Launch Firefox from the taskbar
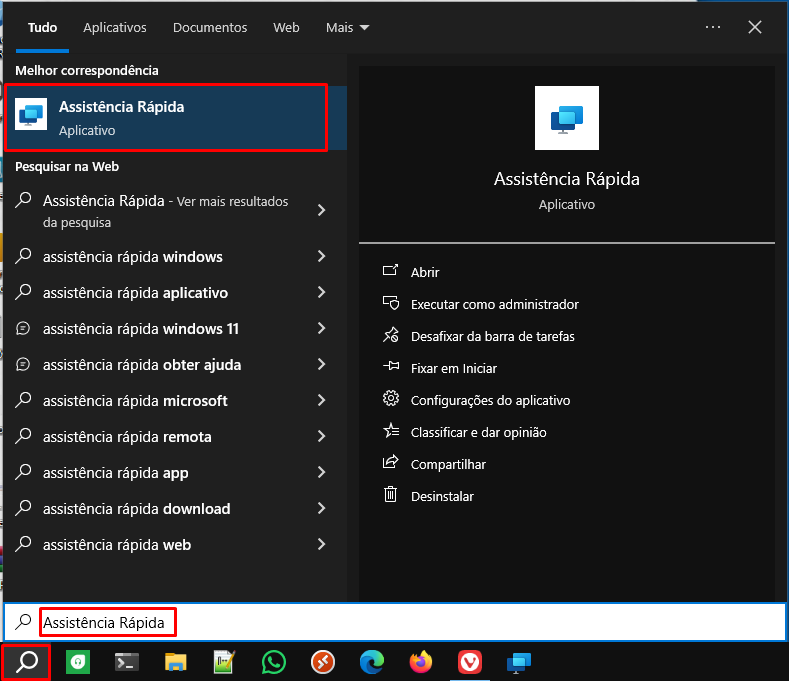 click(x=421, y=662)
